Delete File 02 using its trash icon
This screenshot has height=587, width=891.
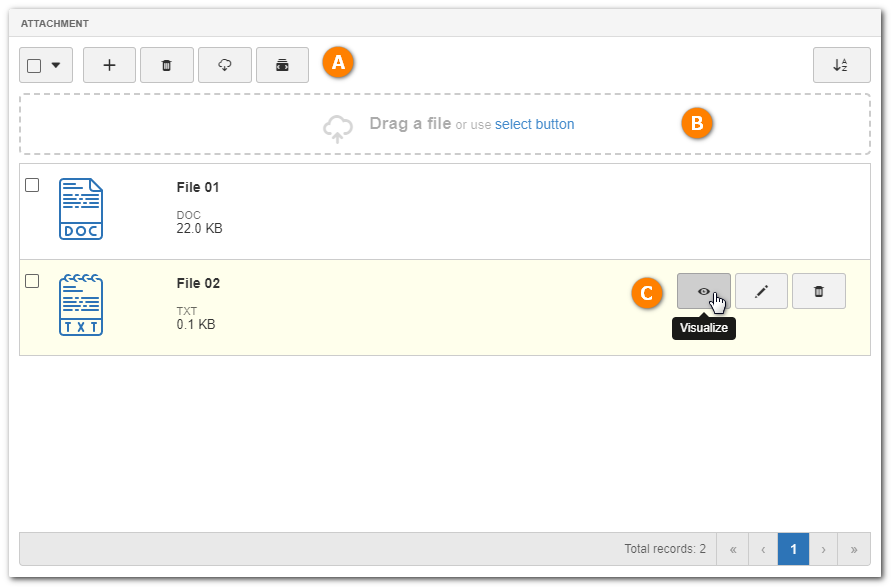pyautogui.click(x=818, y=291)
